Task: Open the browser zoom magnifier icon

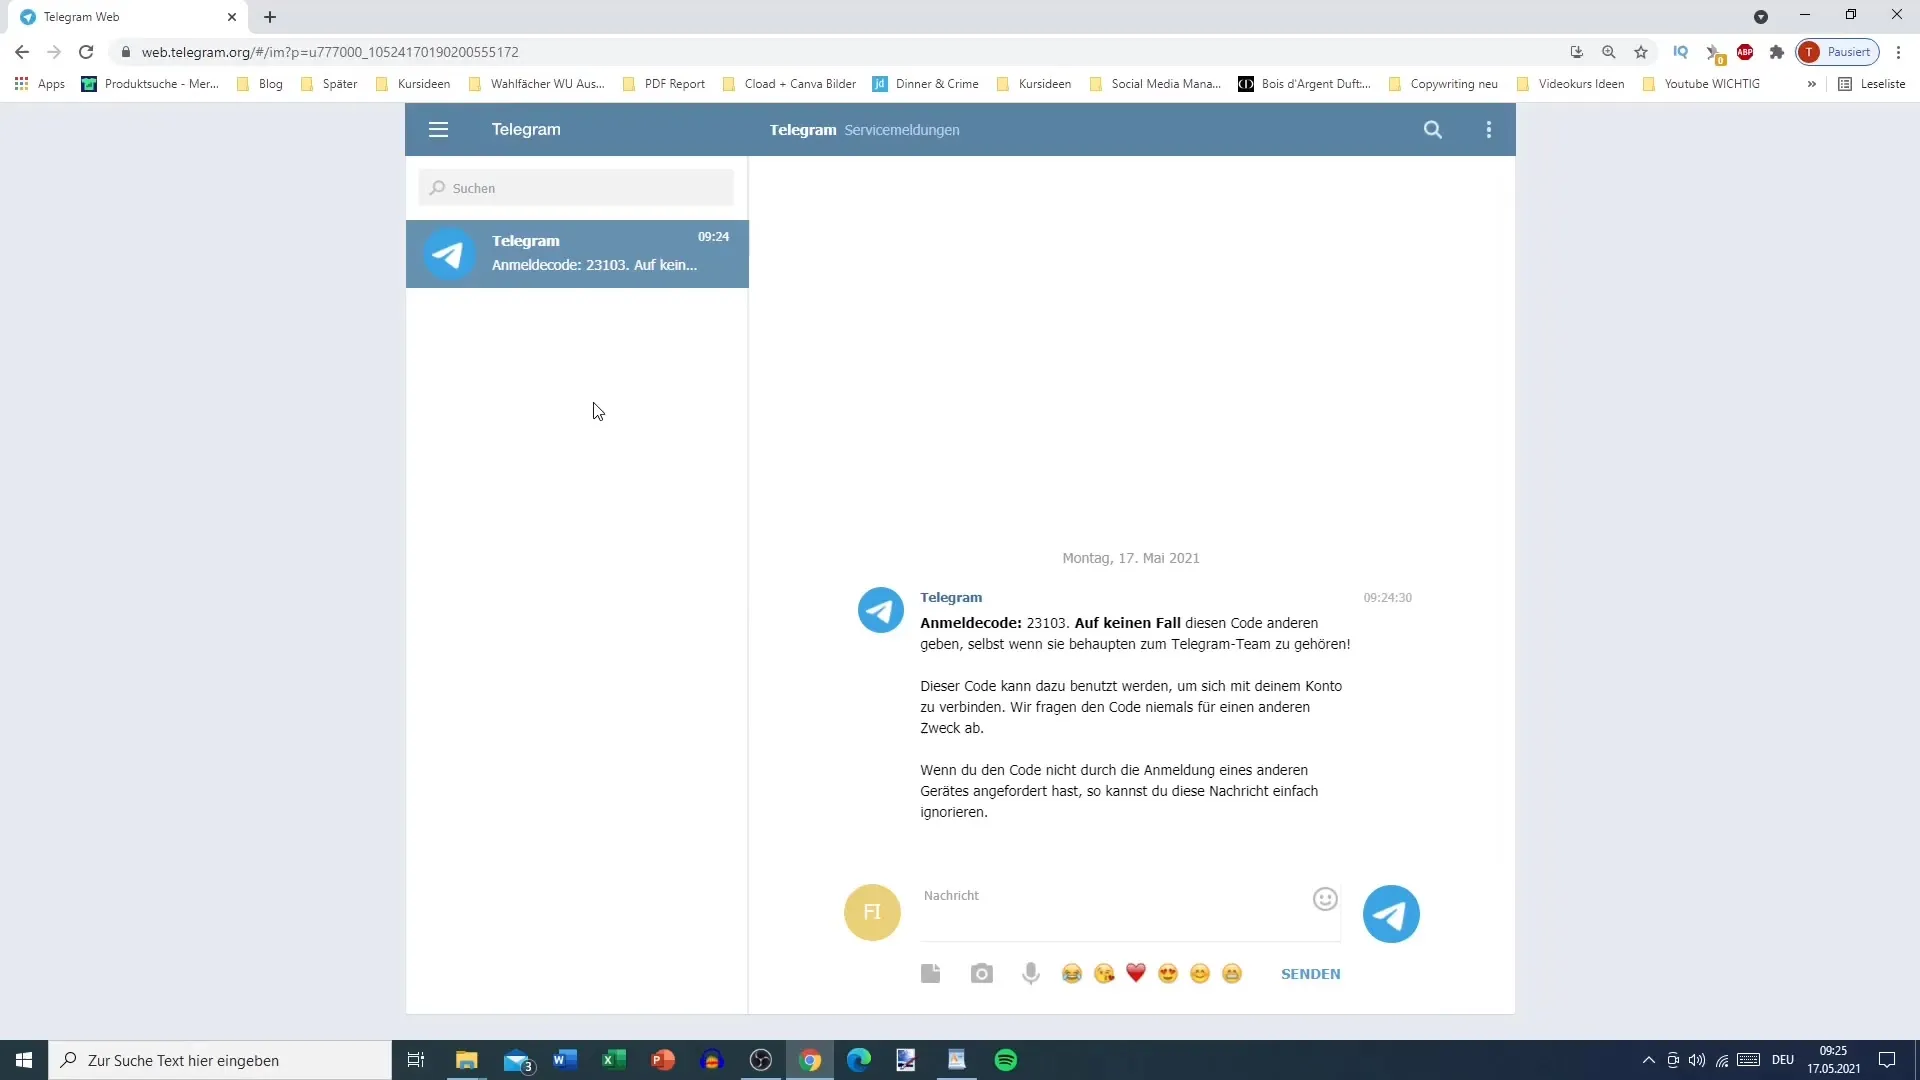Action: coord(1609,52)
